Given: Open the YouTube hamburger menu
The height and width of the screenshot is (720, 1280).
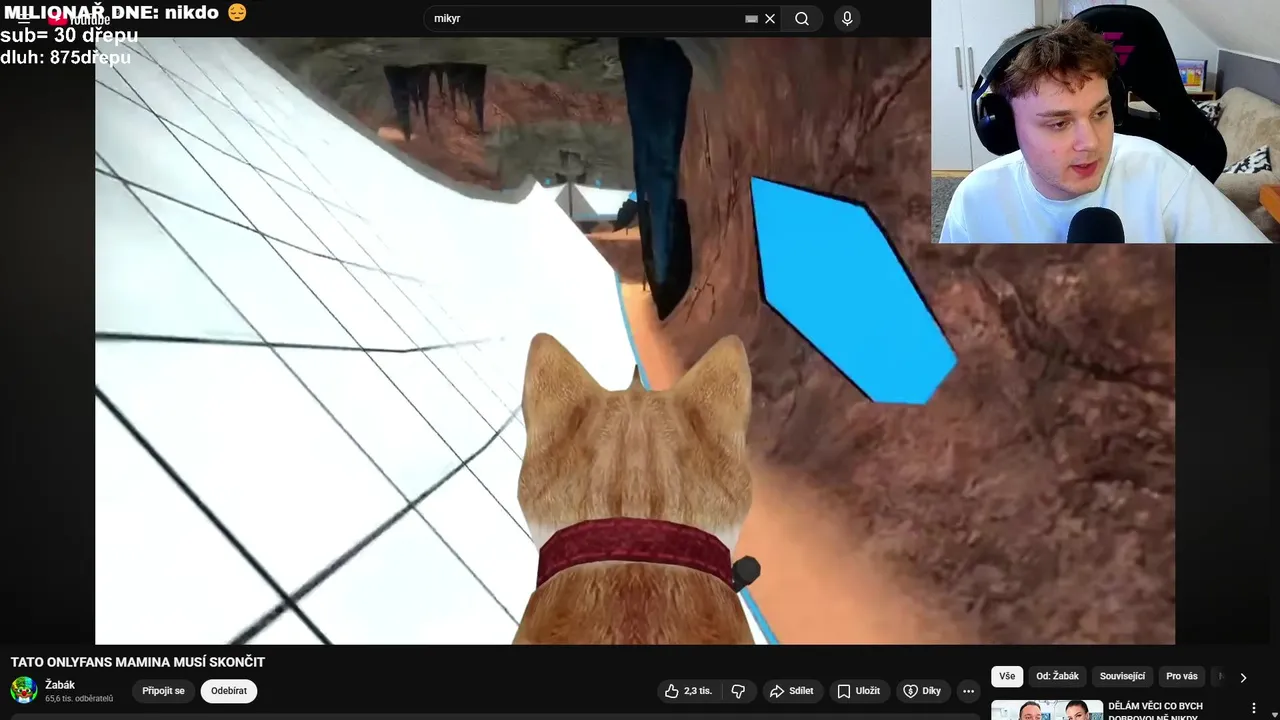Looking at the screenshot, I should pyautogui.click(x=24, y=19).
